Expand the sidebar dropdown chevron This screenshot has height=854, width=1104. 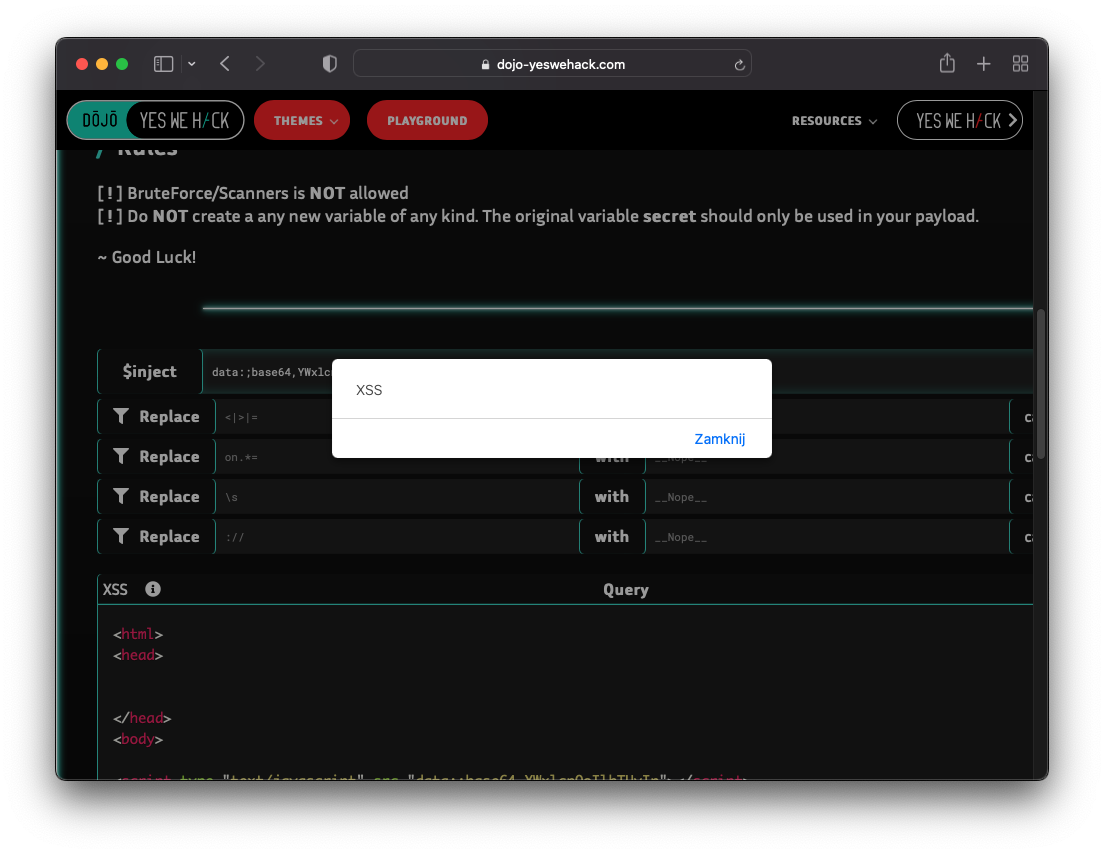[192, 64]
